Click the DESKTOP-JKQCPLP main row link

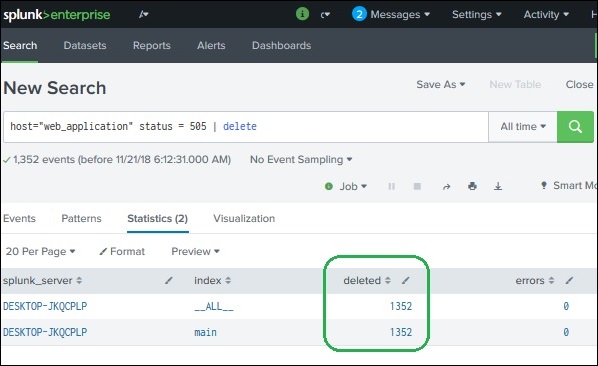pyautogui.click(x=45, y=332)
